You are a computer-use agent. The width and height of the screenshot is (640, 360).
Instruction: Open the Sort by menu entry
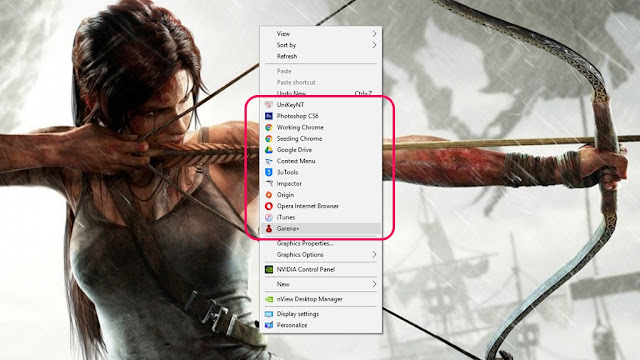tap(321, 45)
